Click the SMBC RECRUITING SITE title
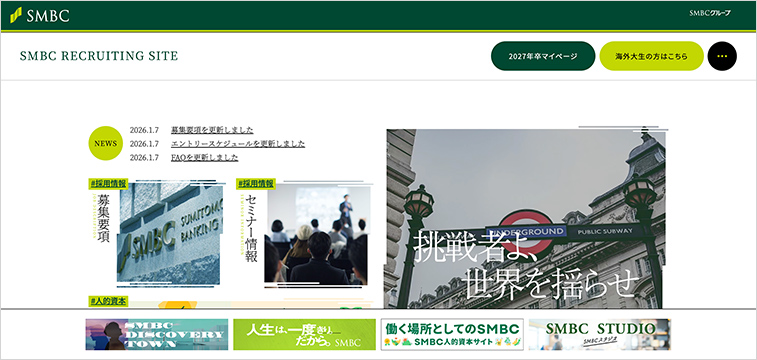 click(x=99, y=56)
